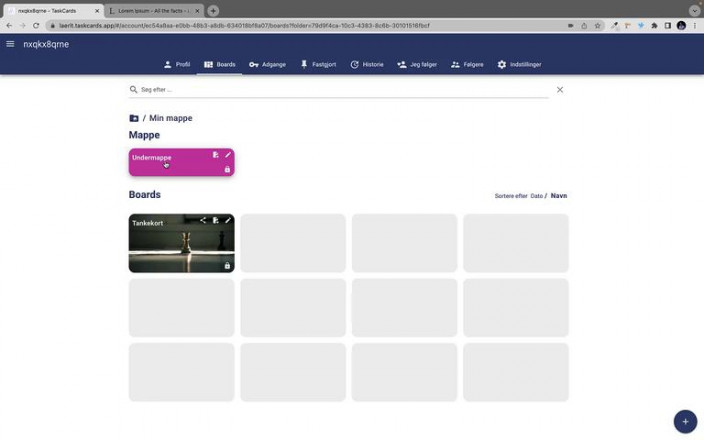Click the move icon on Undermappe folder
This screenshot has height=440, width=704.
(x=216, y=155)
